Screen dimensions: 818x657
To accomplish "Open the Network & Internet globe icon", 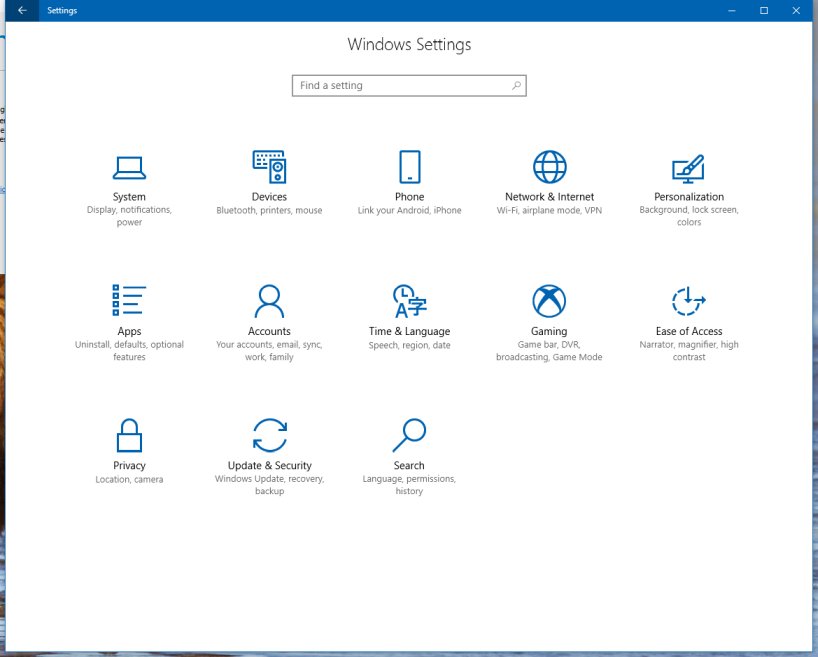I will coord(549,167).
